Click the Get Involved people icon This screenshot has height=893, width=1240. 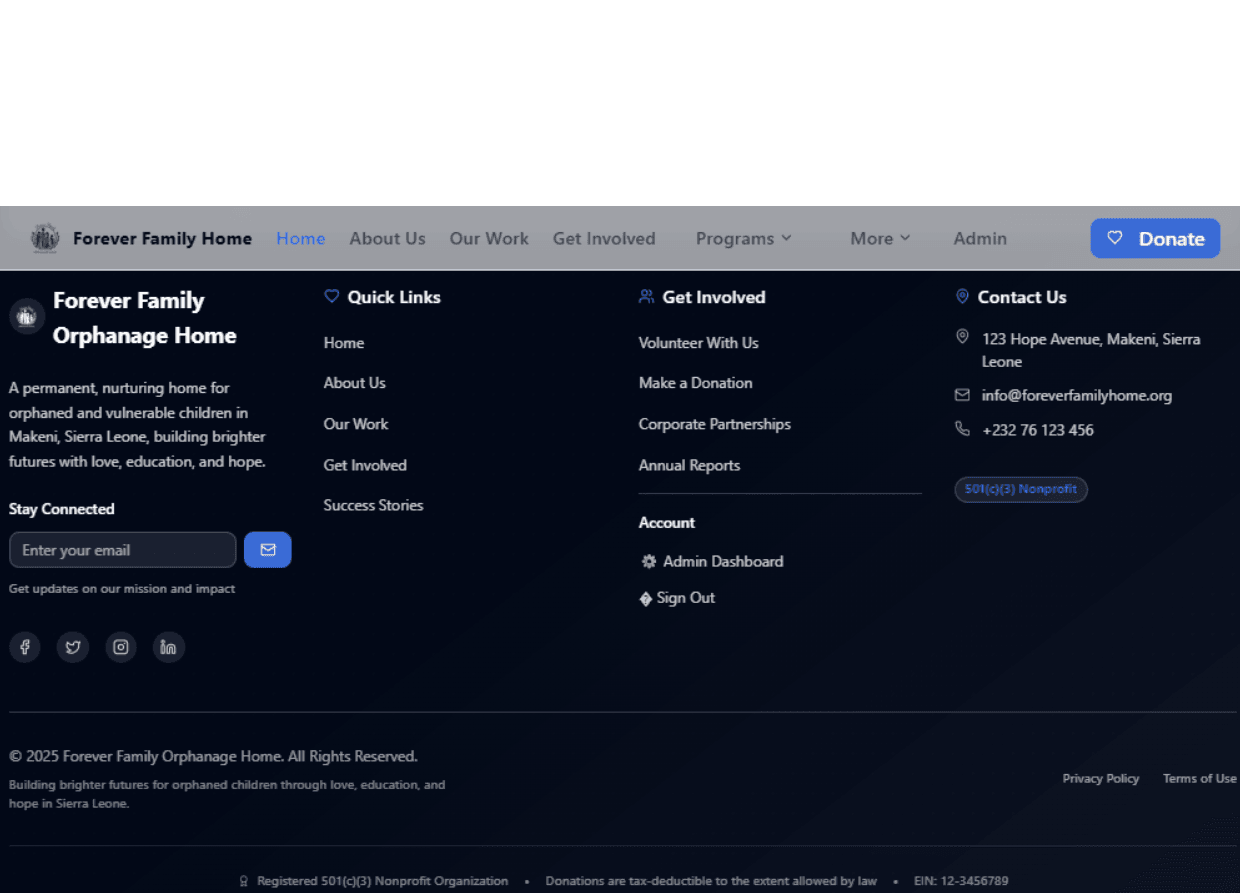pos(647,297)
